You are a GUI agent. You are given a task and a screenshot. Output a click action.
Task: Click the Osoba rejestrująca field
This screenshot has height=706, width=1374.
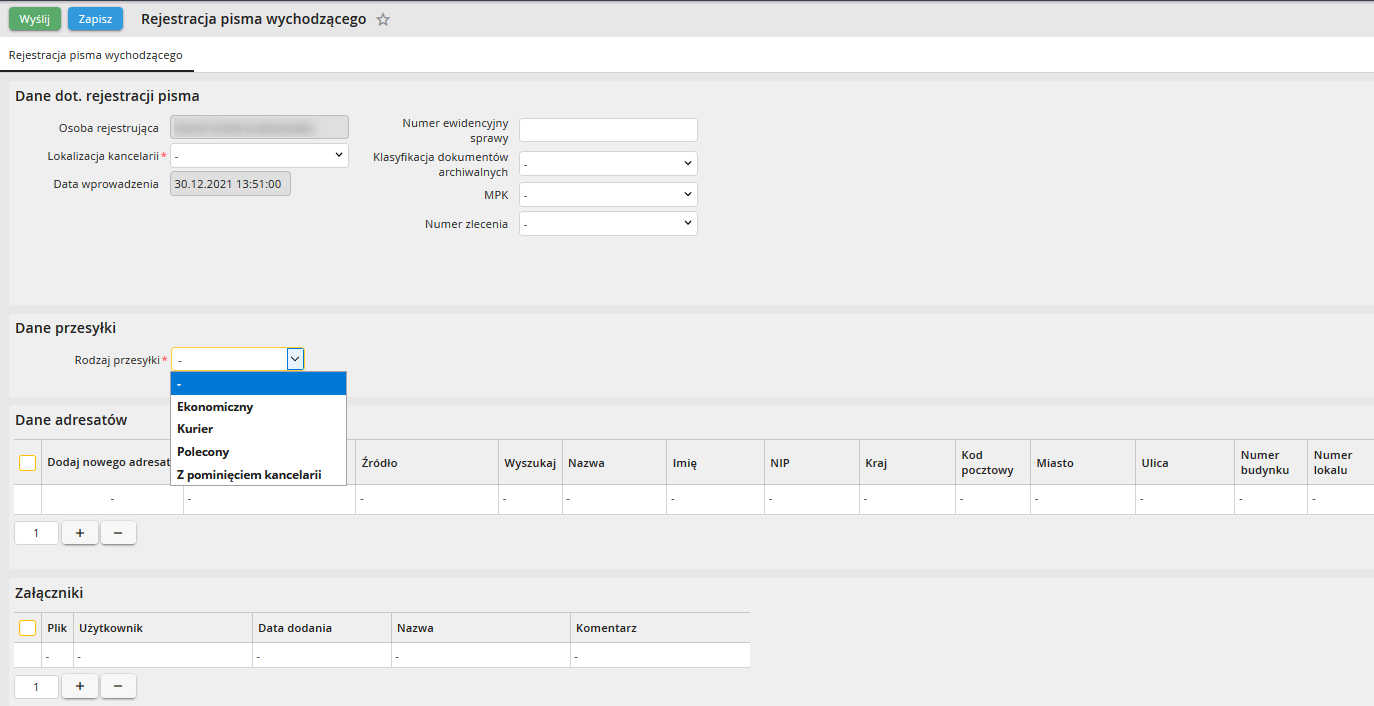(260, 127)
